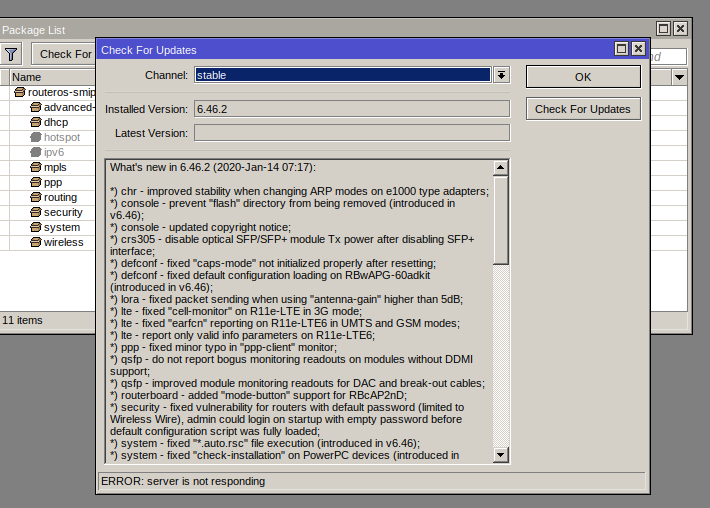Click the advanced package icon
Screen dimensions: 710x508
(36, 107)
